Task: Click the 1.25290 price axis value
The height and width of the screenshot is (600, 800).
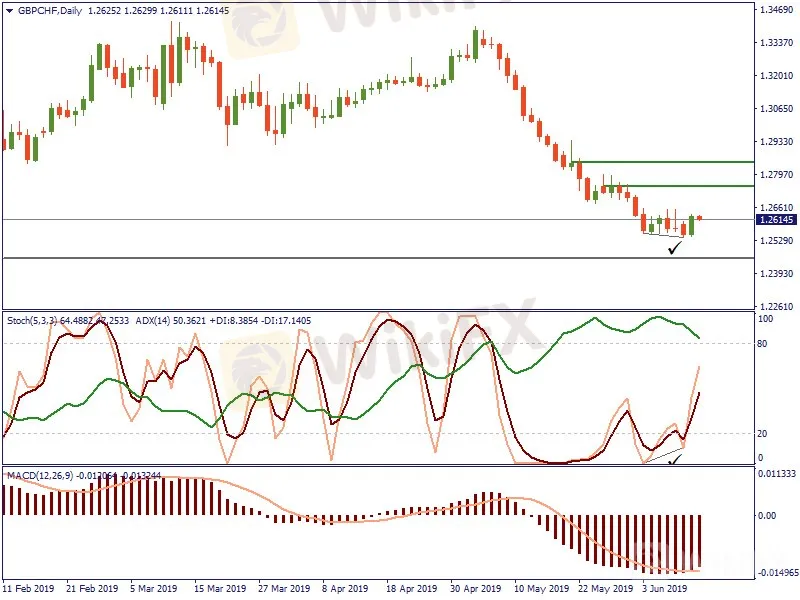Action: tap(777, 240)
